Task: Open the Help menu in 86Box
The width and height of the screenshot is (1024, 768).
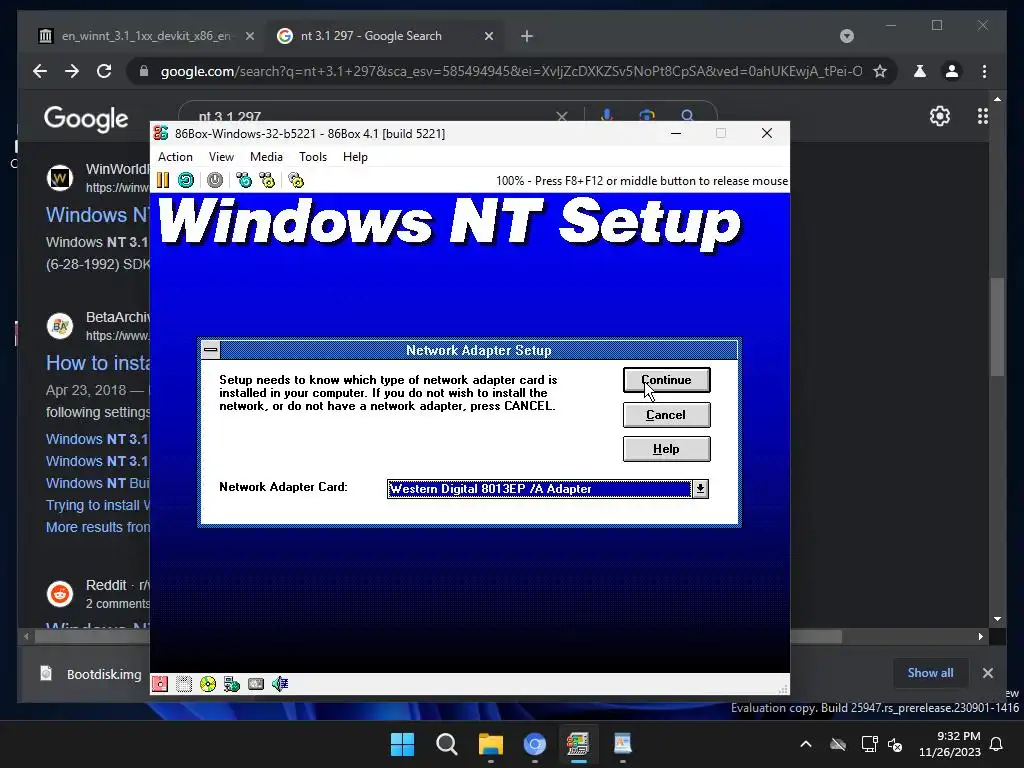Action: click(x=355, y=157)
